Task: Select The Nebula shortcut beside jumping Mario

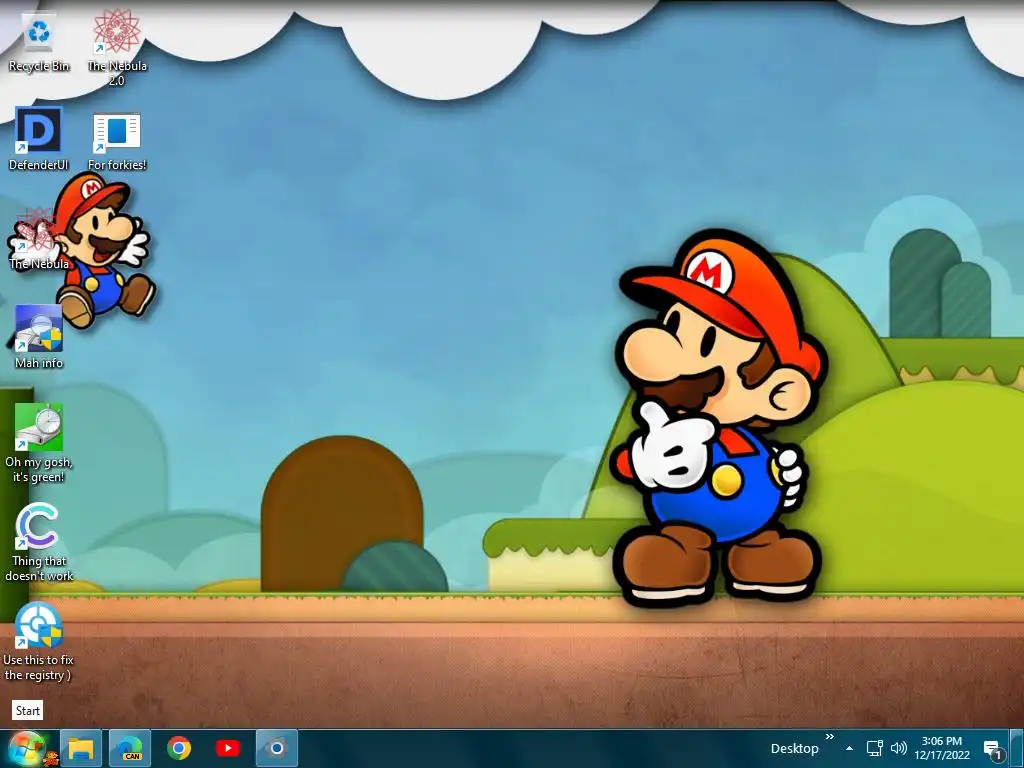Action: [x=39, y=238]
